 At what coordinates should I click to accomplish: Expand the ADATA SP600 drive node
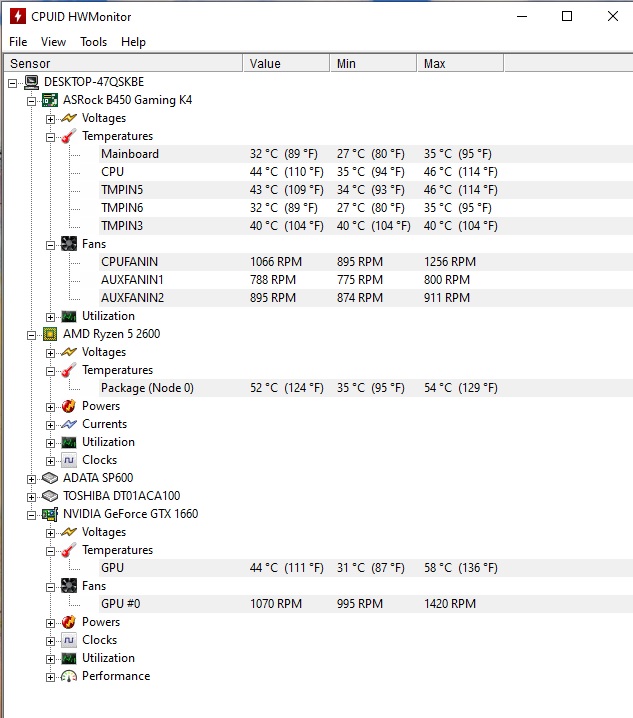(x=31, y=478)
